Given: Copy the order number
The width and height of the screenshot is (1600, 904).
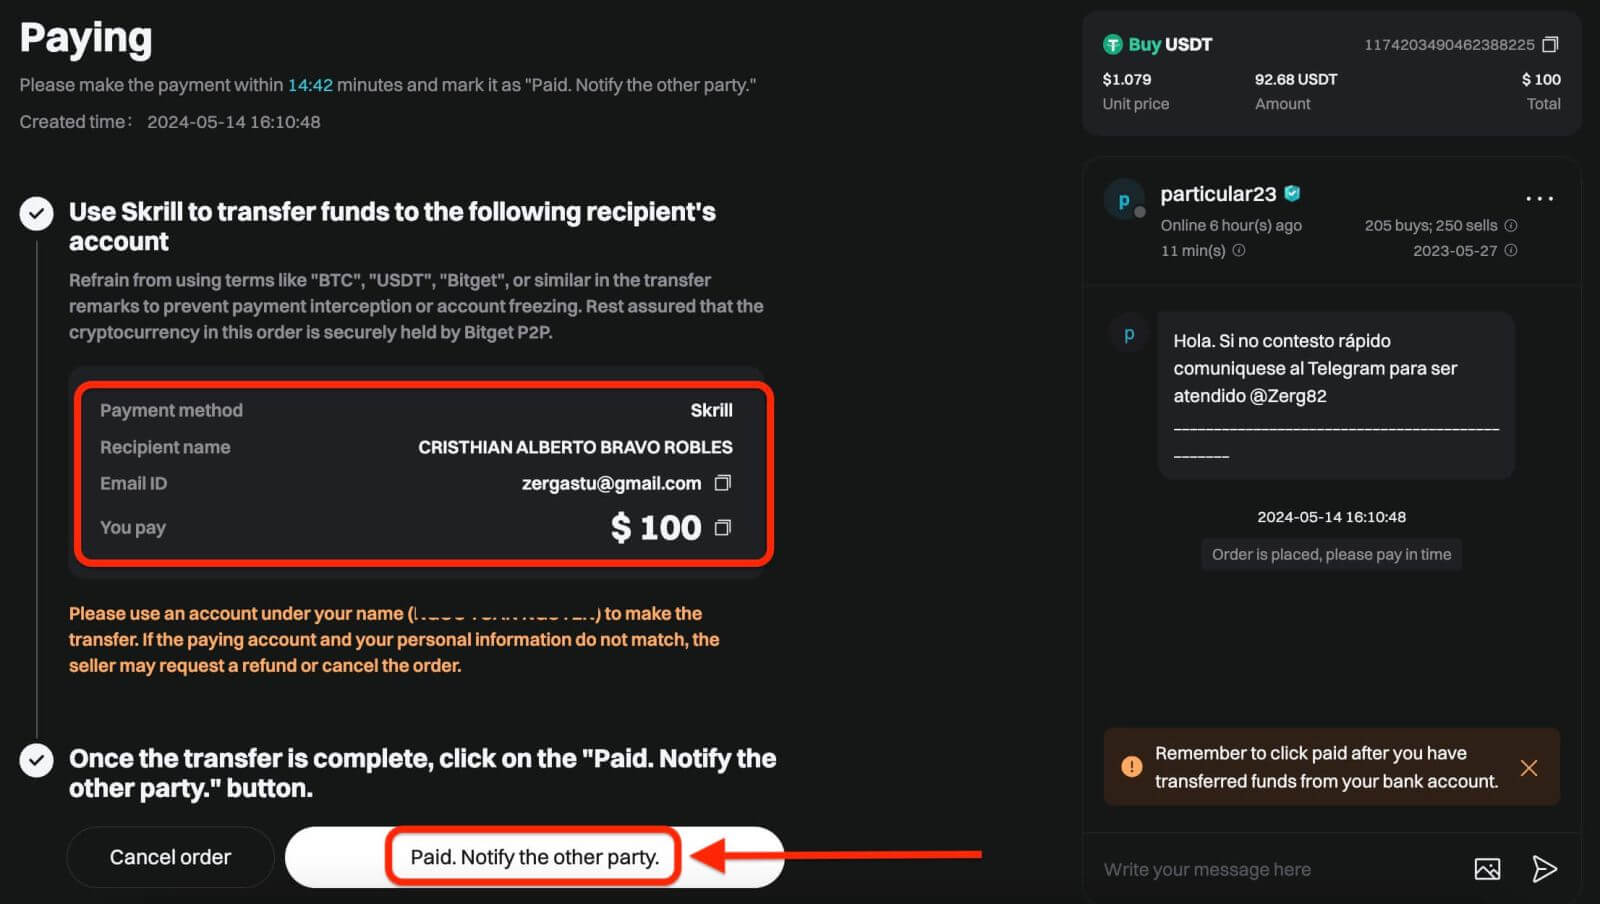Looking at the screenshot, I should click(1550, 44).
